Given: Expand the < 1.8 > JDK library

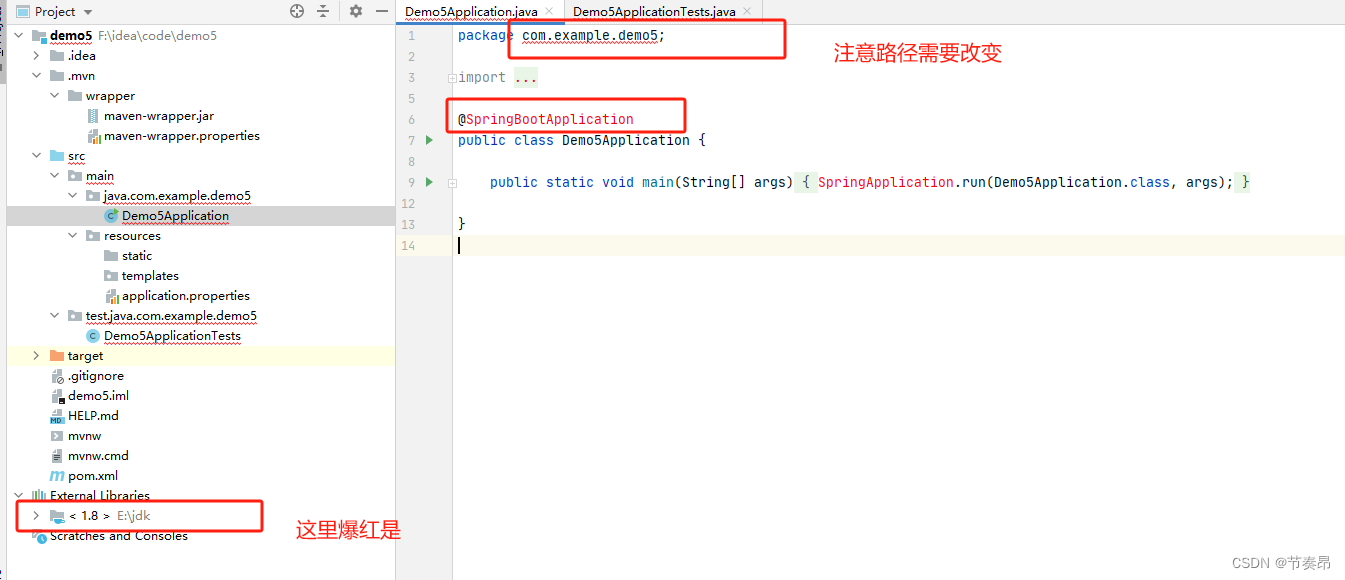Looking at the screenshot, I should coord(37,516).
